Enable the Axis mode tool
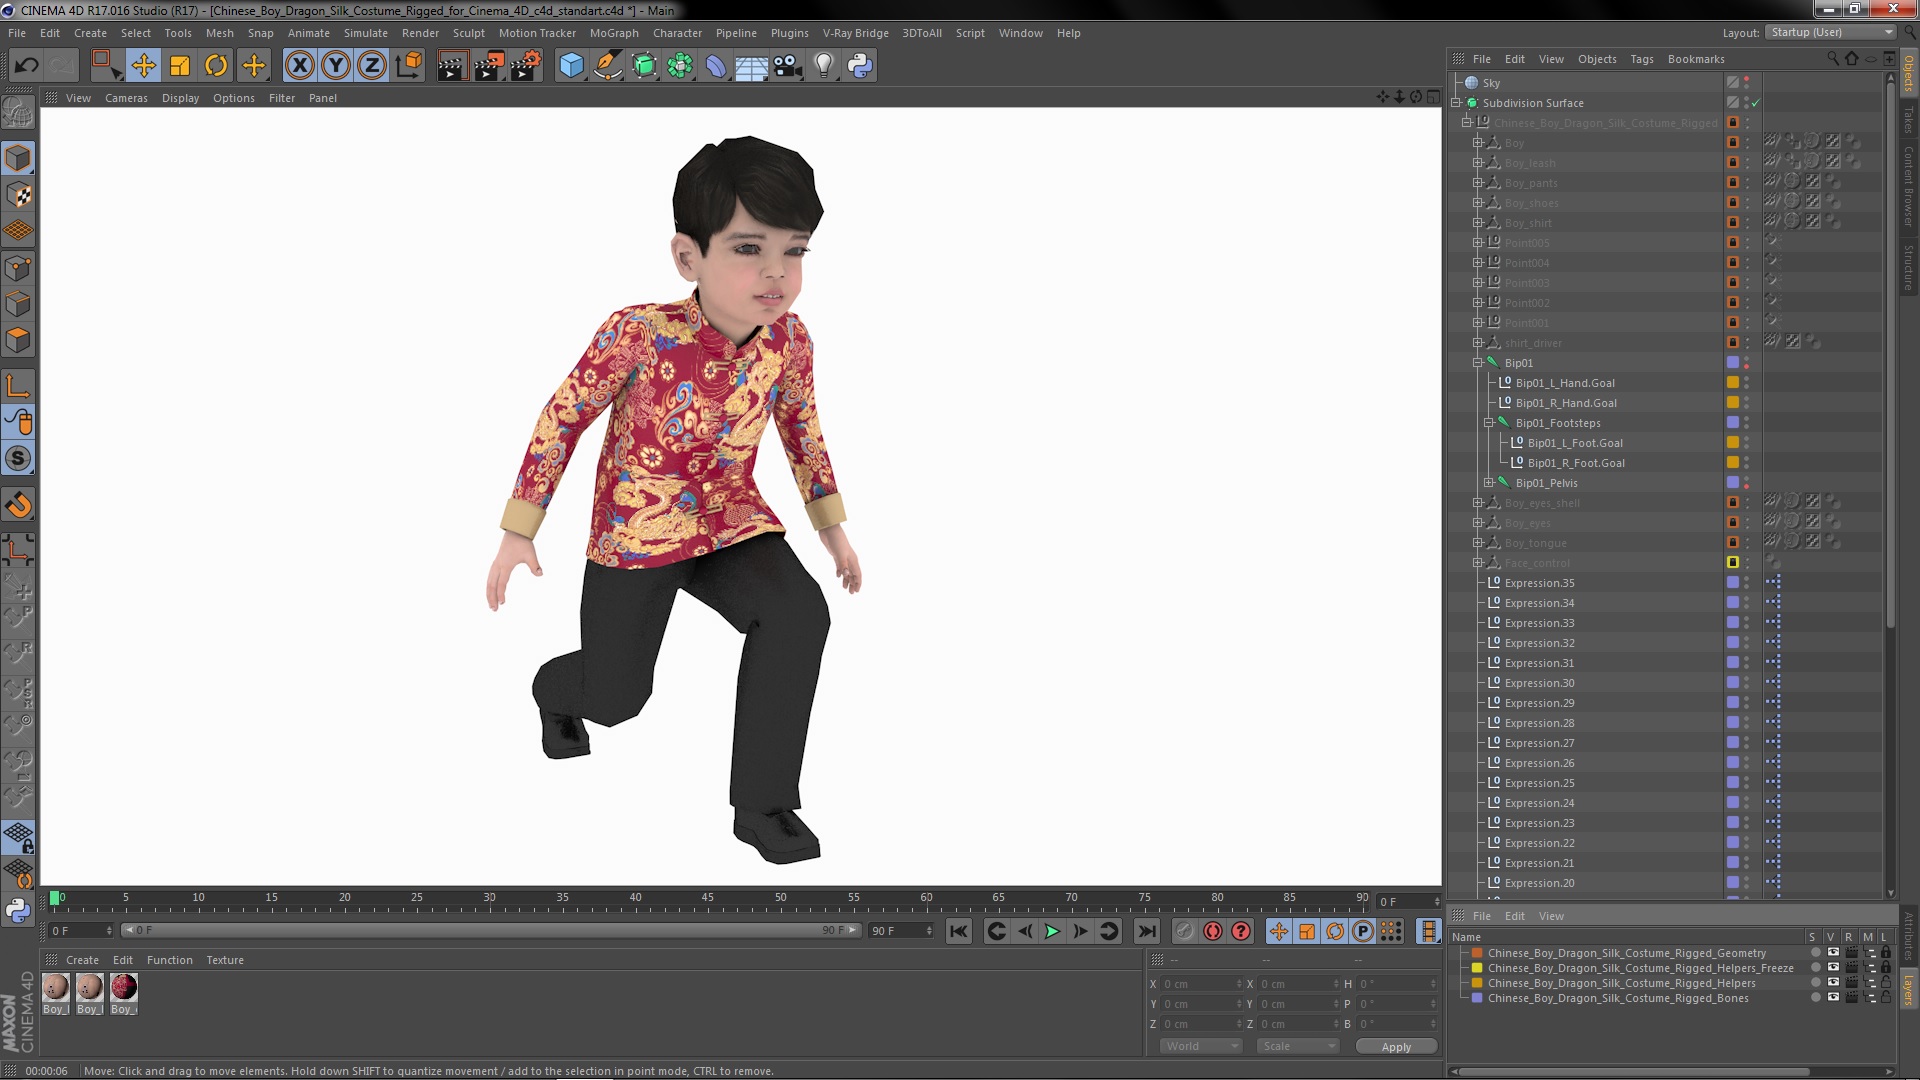The width and height of the screenshot is (1920, 1080). point(18,386)
